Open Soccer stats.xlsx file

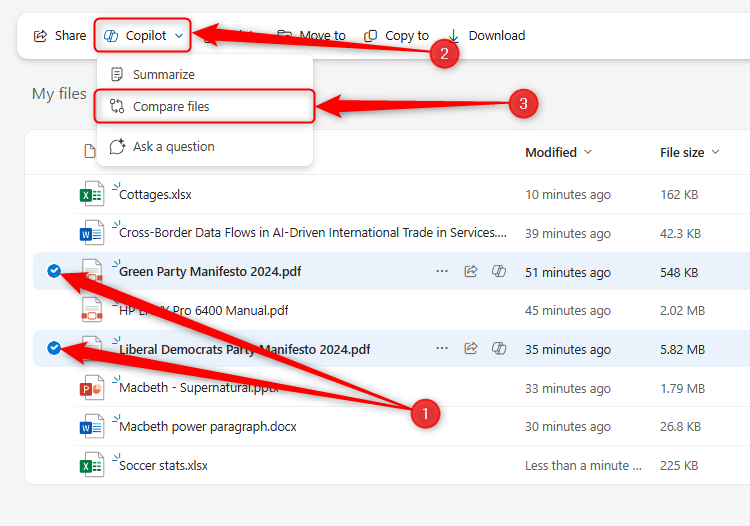(x=163, y=466)
